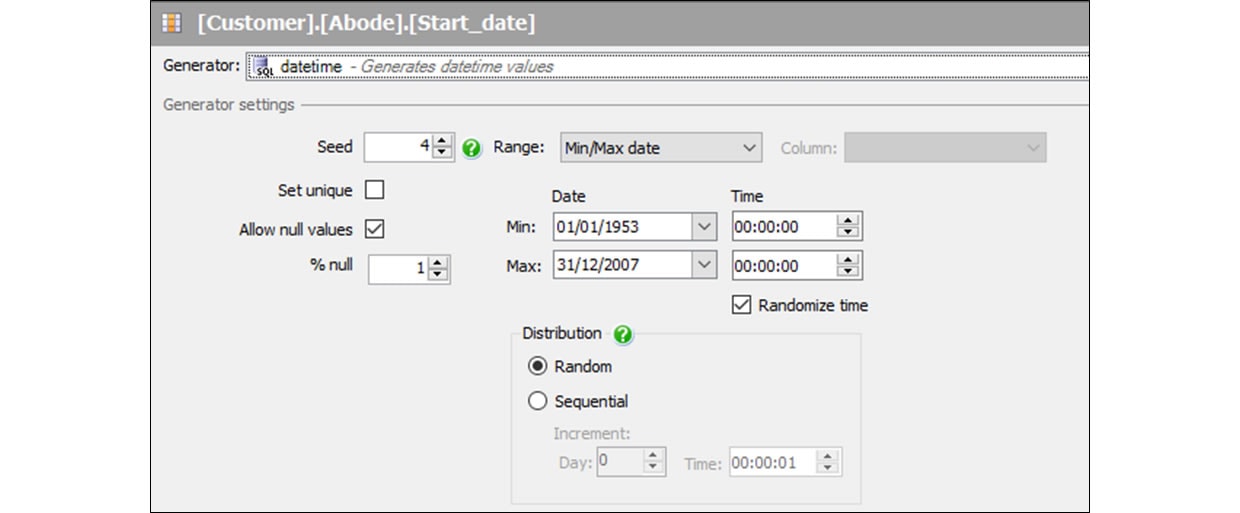Image resolution: width=1240 pixels, height=513 pixels.
Task: Adjust the Increment Day spinner
Action: [x=654, y=462]
